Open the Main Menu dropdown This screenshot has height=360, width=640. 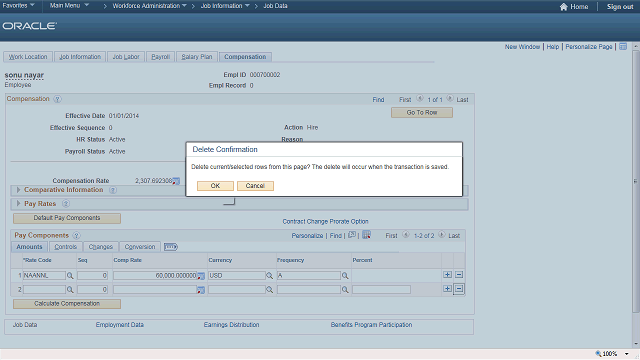[x=69, y=6]
